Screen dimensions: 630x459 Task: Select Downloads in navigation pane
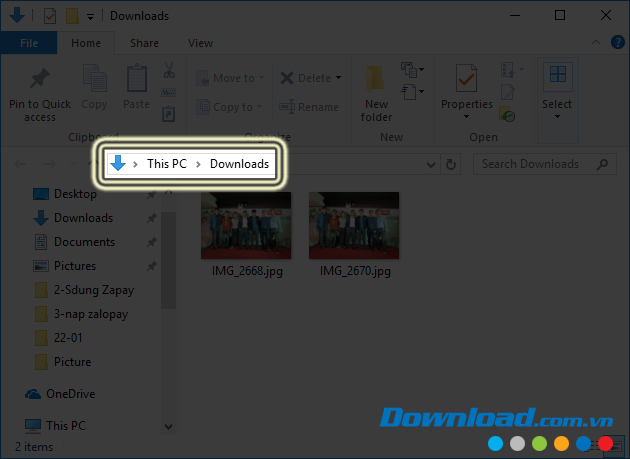[x=83, y=218]
